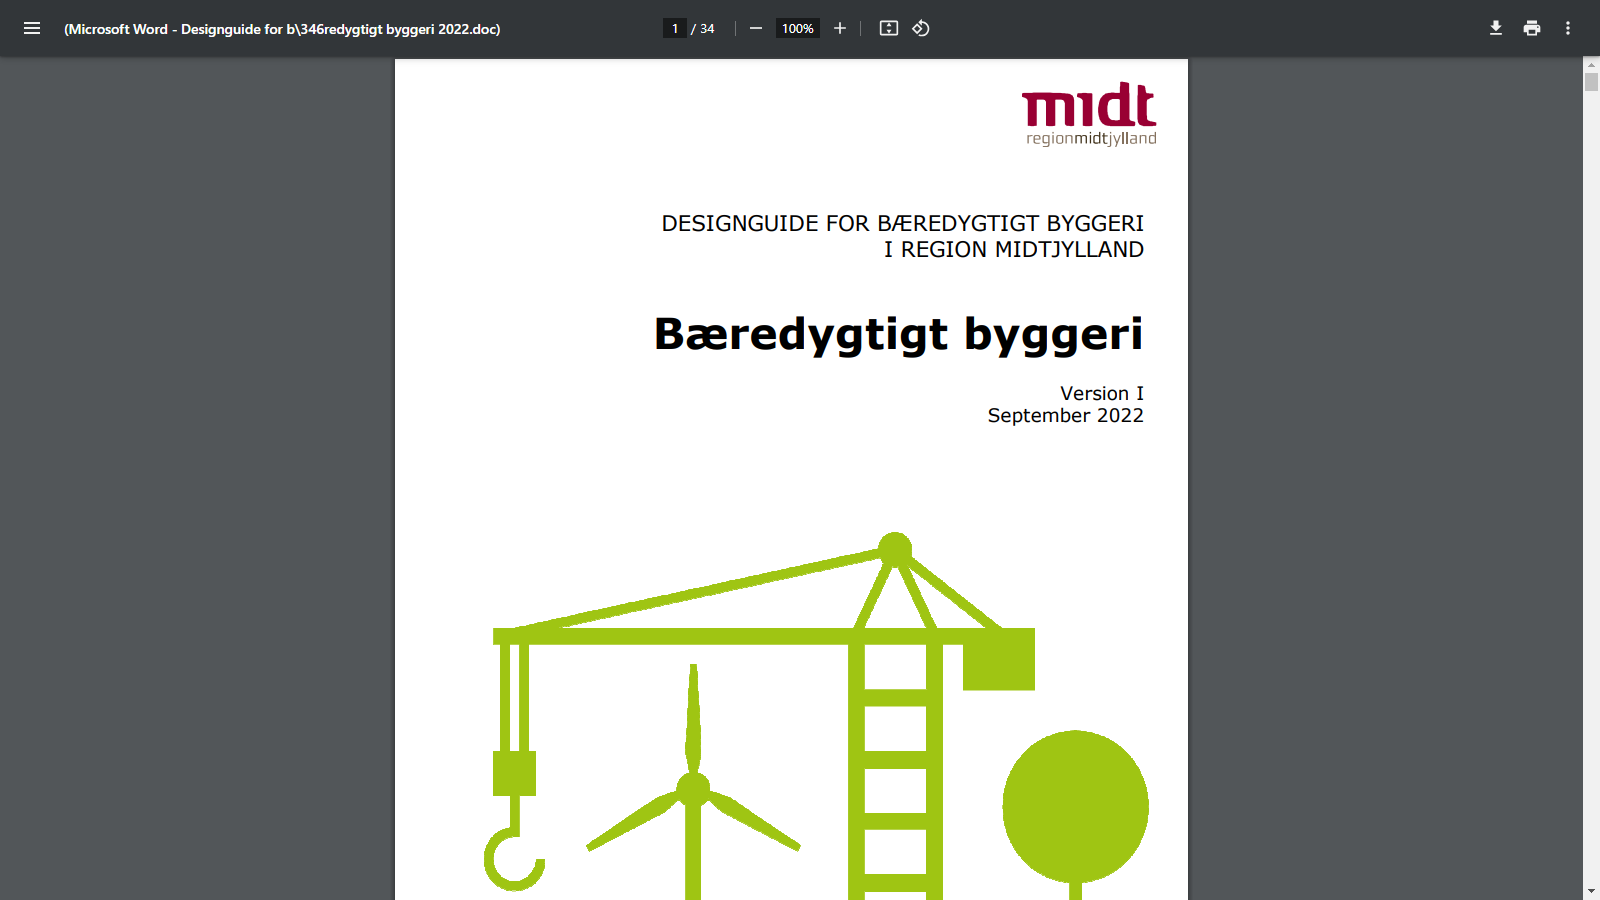Click the 'Bæredygtigt byggeri' heading
This screenshot has width=1600, height=900.
click(x=898, y=334)
